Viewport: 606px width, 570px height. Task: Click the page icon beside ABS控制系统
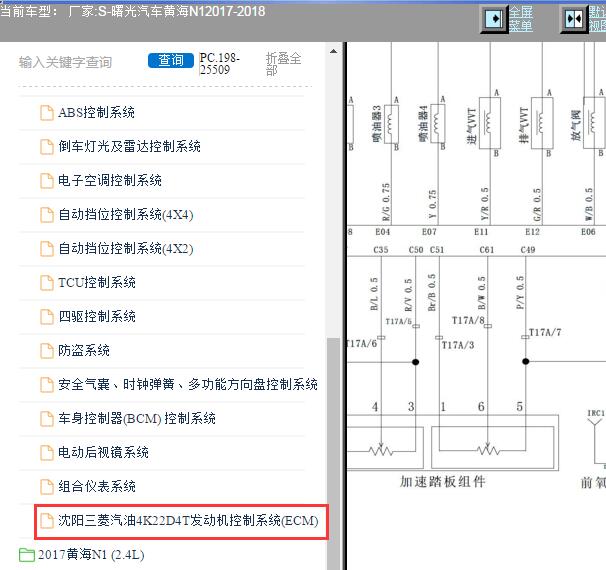point(47,113)
